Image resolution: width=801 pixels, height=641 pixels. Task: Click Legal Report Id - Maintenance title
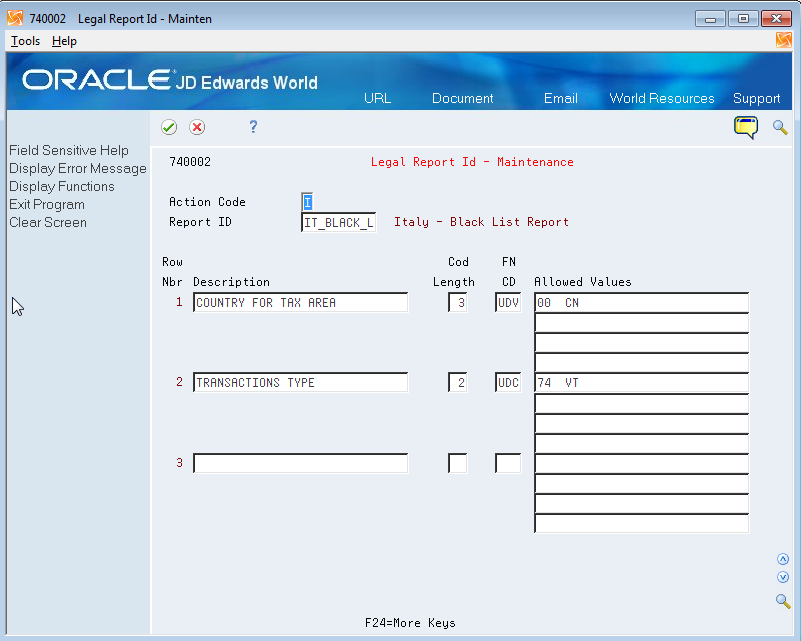[x=472, y=162]
